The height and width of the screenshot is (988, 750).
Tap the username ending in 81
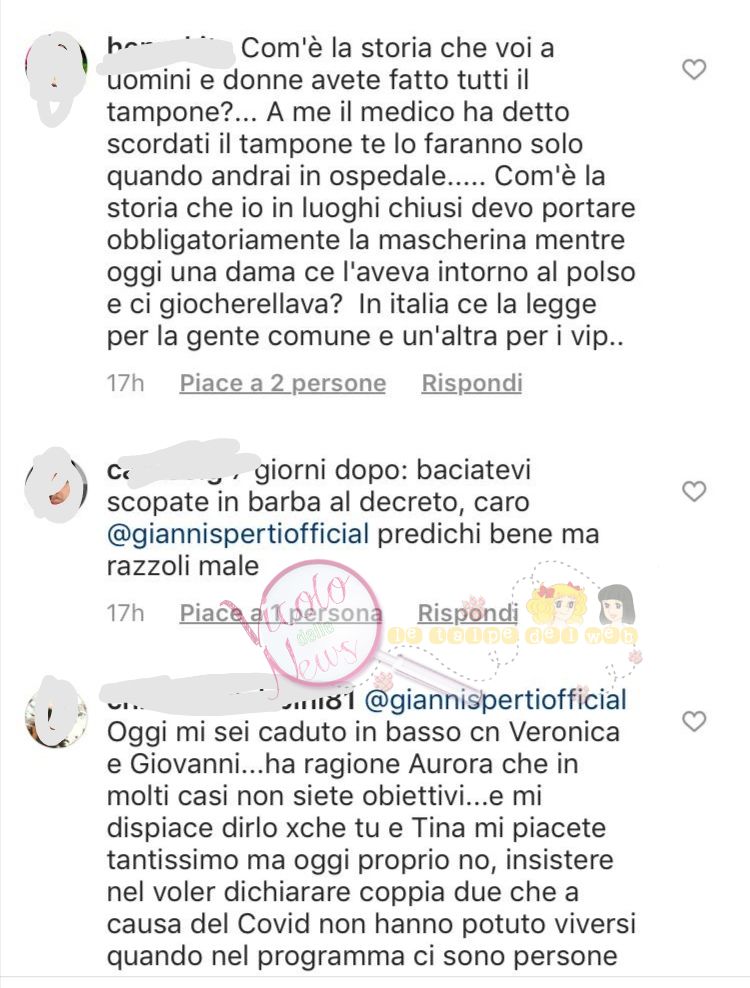tap(232, 698)
